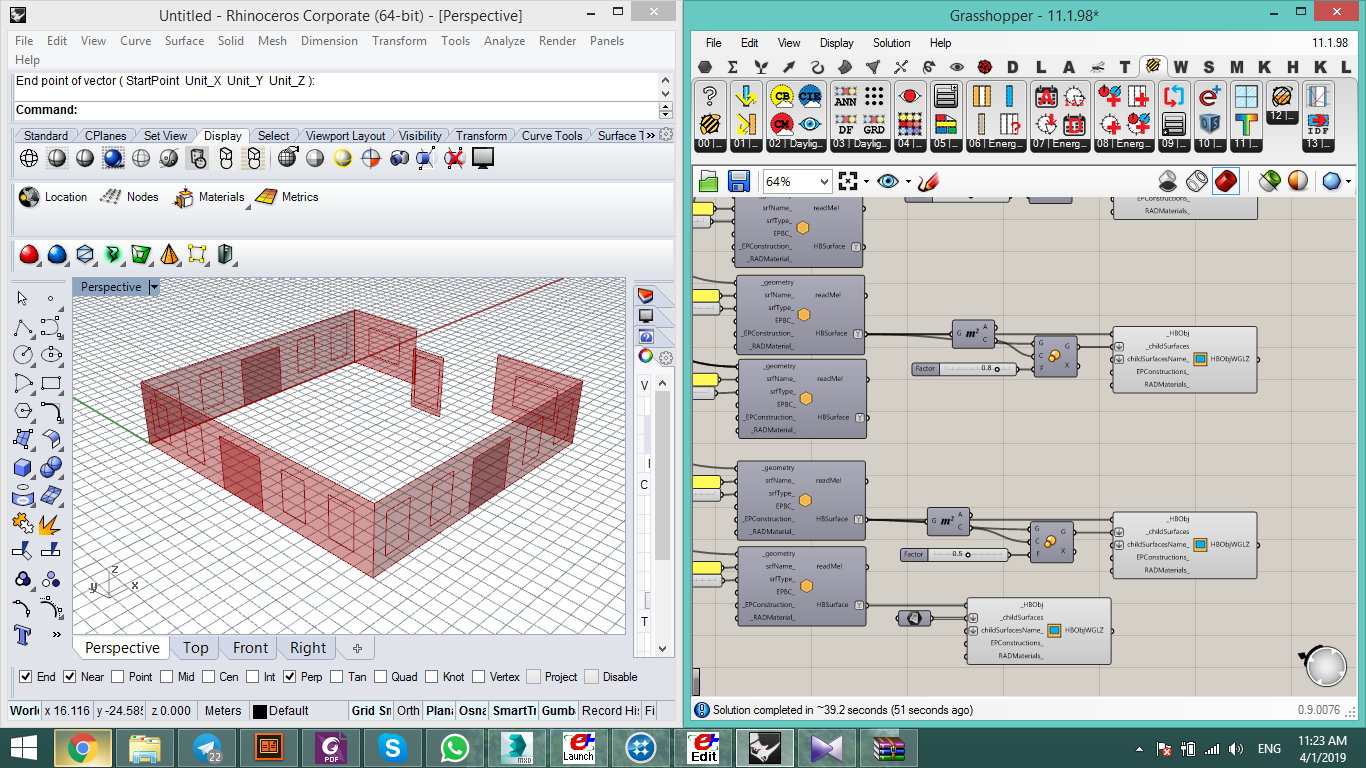
Task: Open Materials tool in Rhino toolbar
Action: point(209,197)
